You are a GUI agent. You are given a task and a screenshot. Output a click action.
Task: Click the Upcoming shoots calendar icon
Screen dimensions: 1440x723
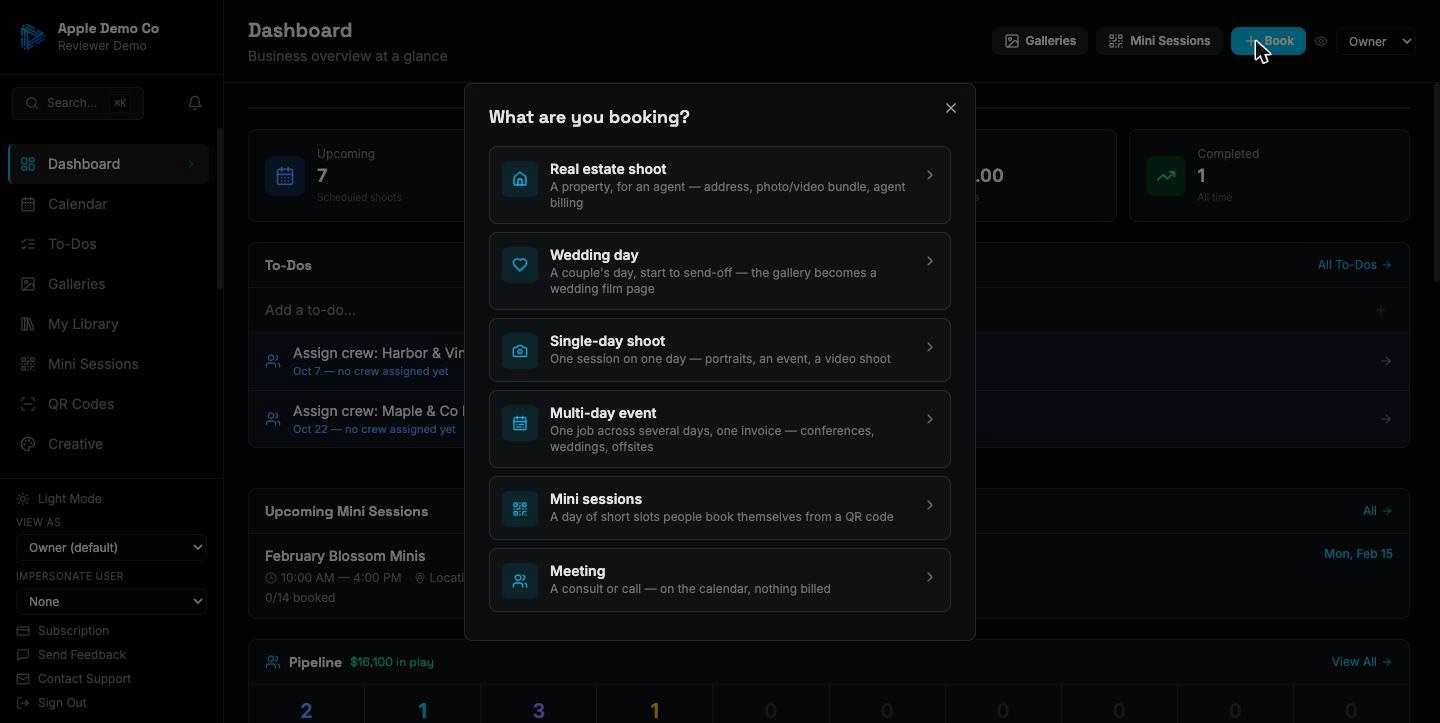(x=285, y=176)
